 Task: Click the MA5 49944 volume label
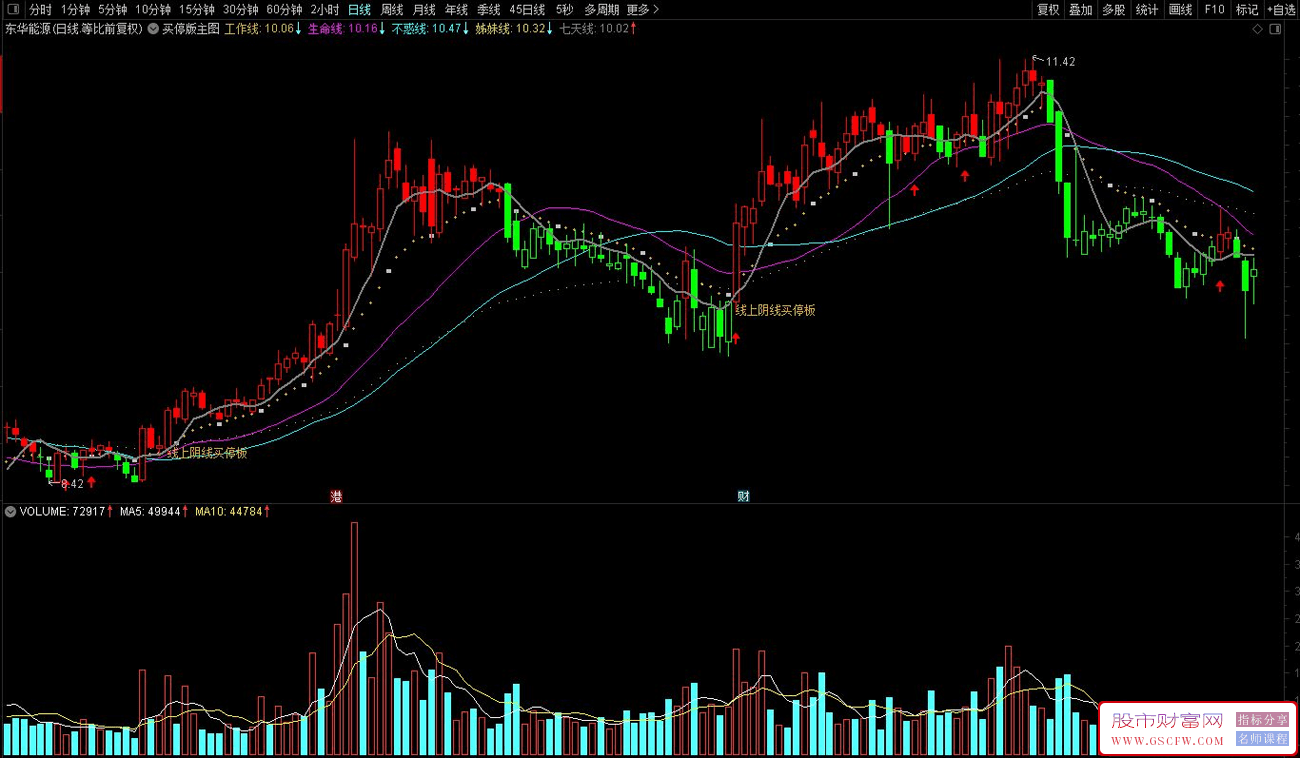coord(153,512)
